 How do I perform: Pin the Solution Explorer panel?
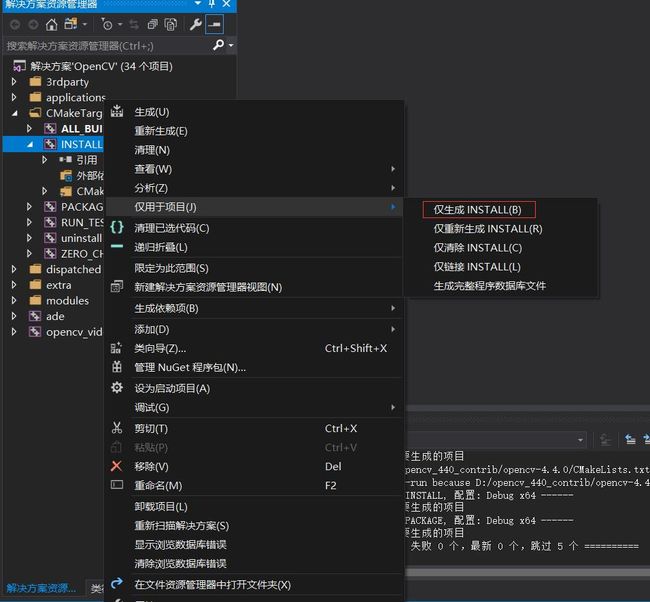coord(211,5)
